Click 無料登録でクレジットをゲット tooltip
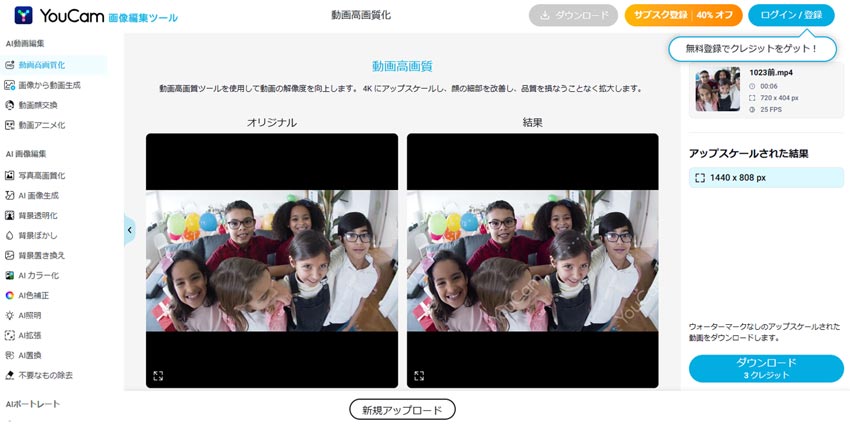 point(751,49)
